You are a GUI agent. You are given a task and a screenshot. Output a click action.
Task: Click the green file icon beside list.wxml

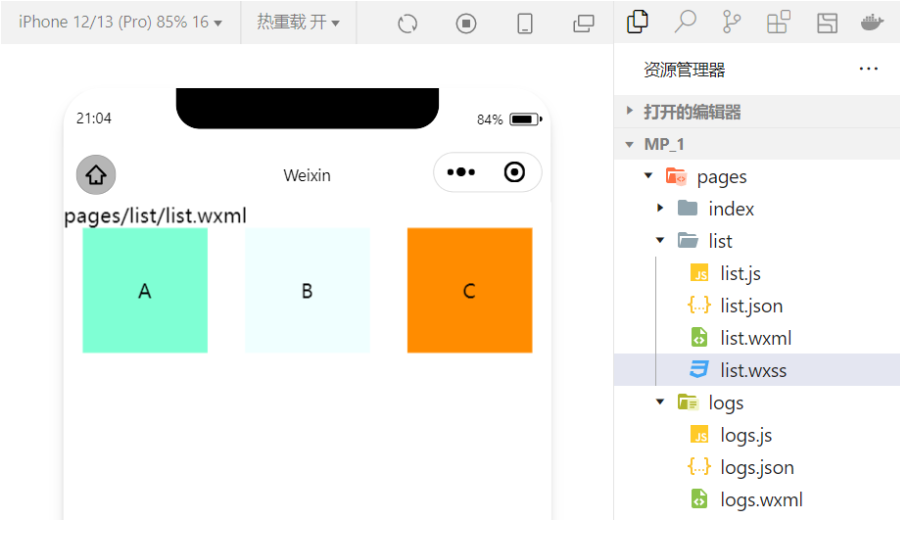699,338
